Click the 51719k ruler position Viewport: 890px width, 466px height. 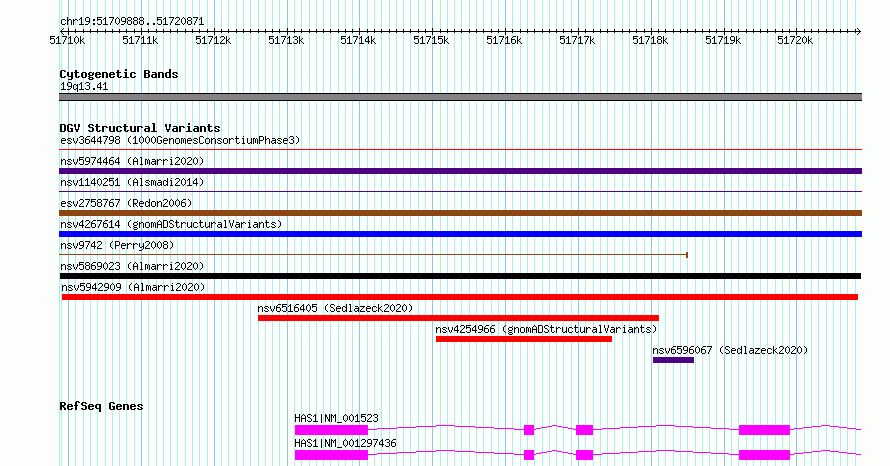point(723,40)
